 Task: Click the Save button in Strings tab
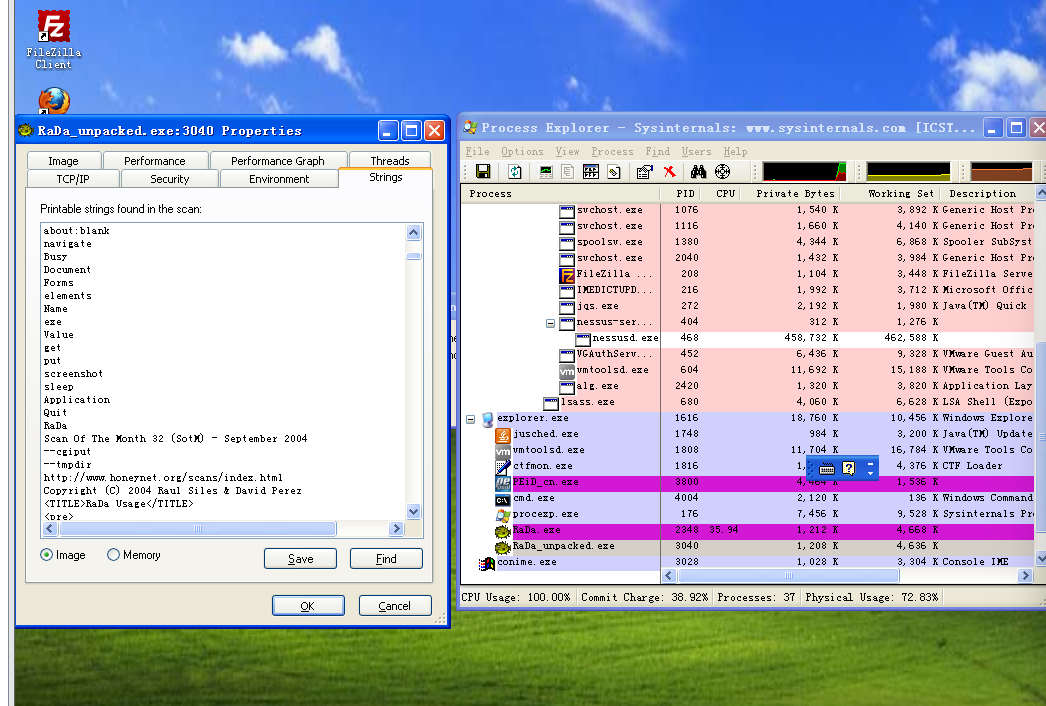coord(300,559)
